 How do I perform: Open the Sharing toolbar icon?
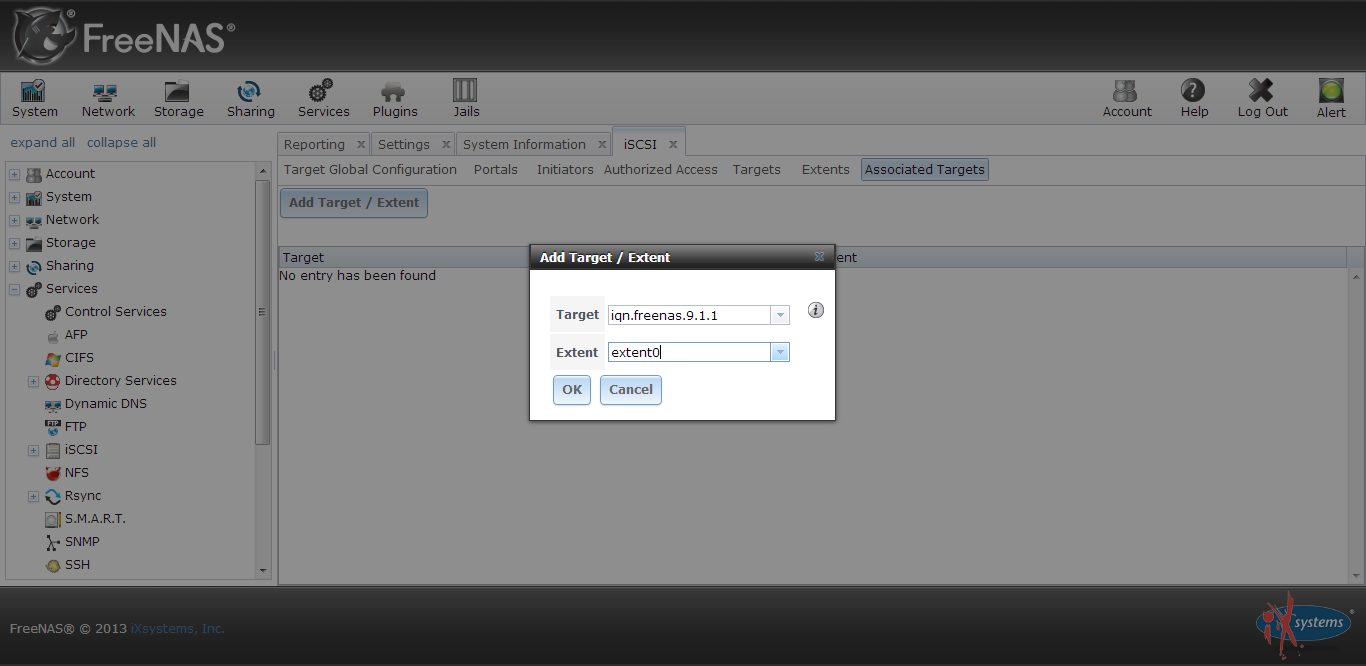(x=250, y=99)
